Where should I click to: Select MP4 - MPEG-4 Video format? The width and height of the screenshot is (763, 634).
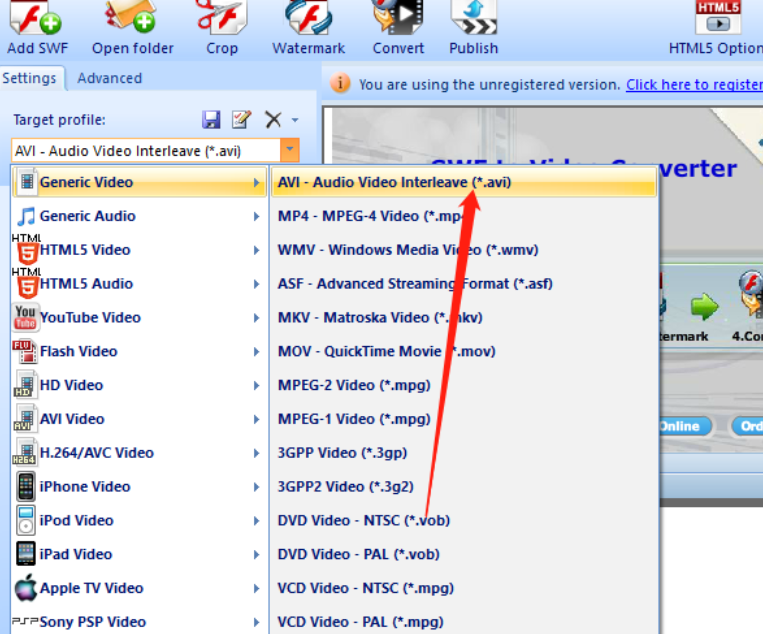click(x=464, y=216)
